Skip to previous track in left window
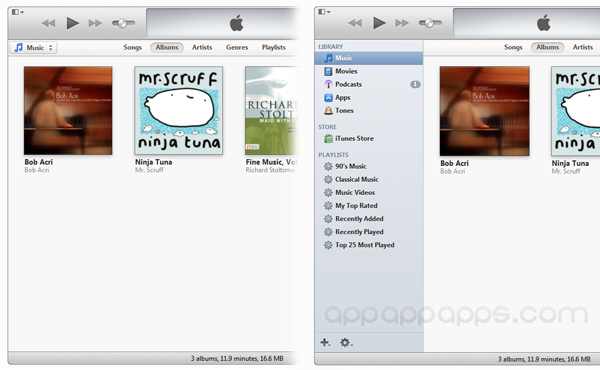 [x=48, y=23]
